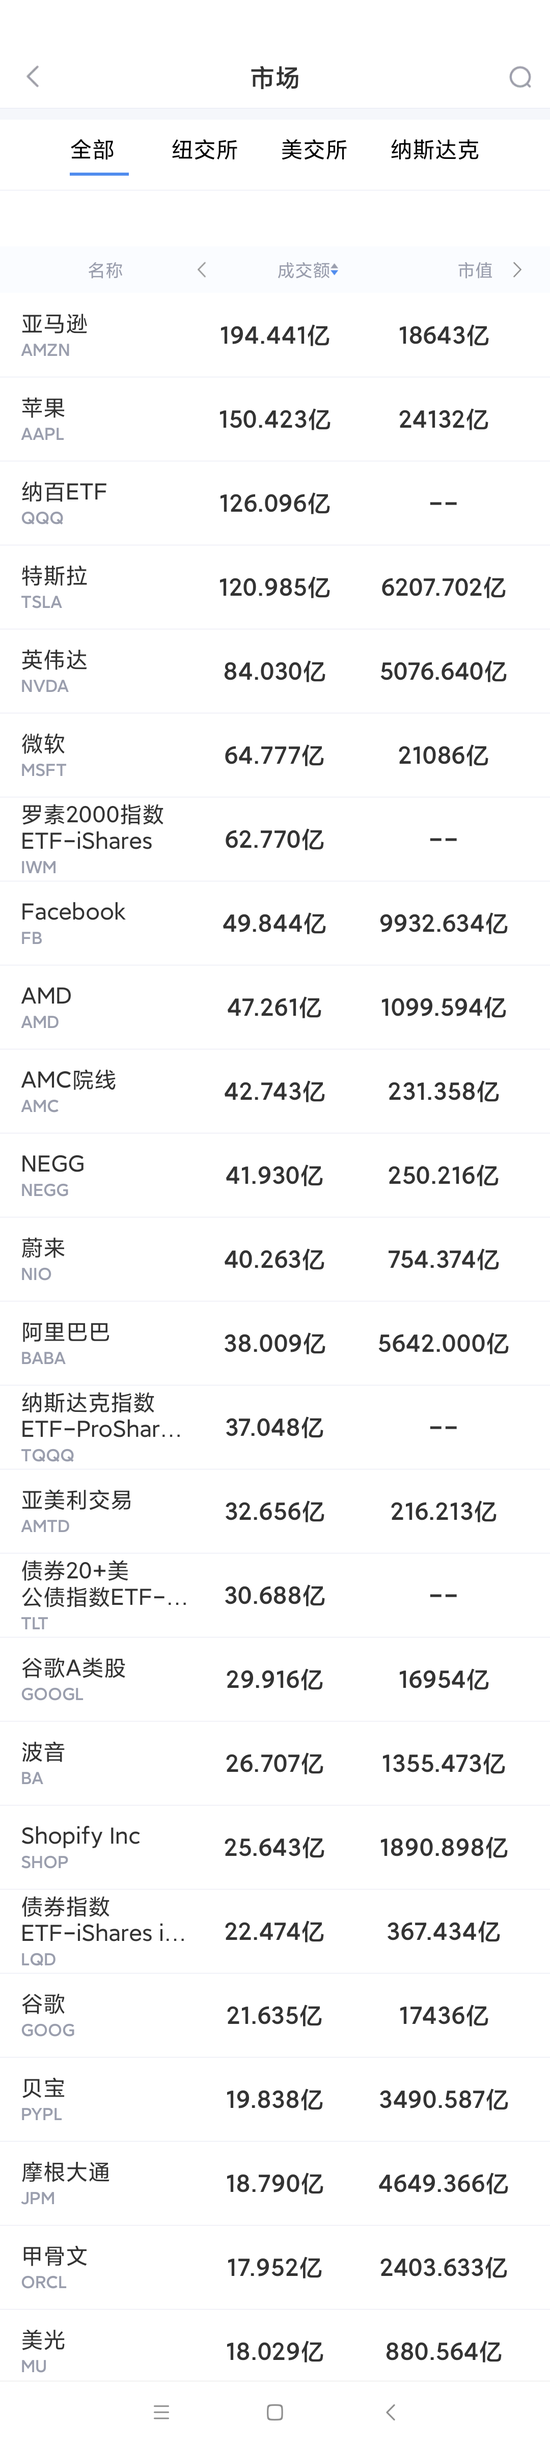
Task: Tap the back arrow in header
Action: point(33,77)
